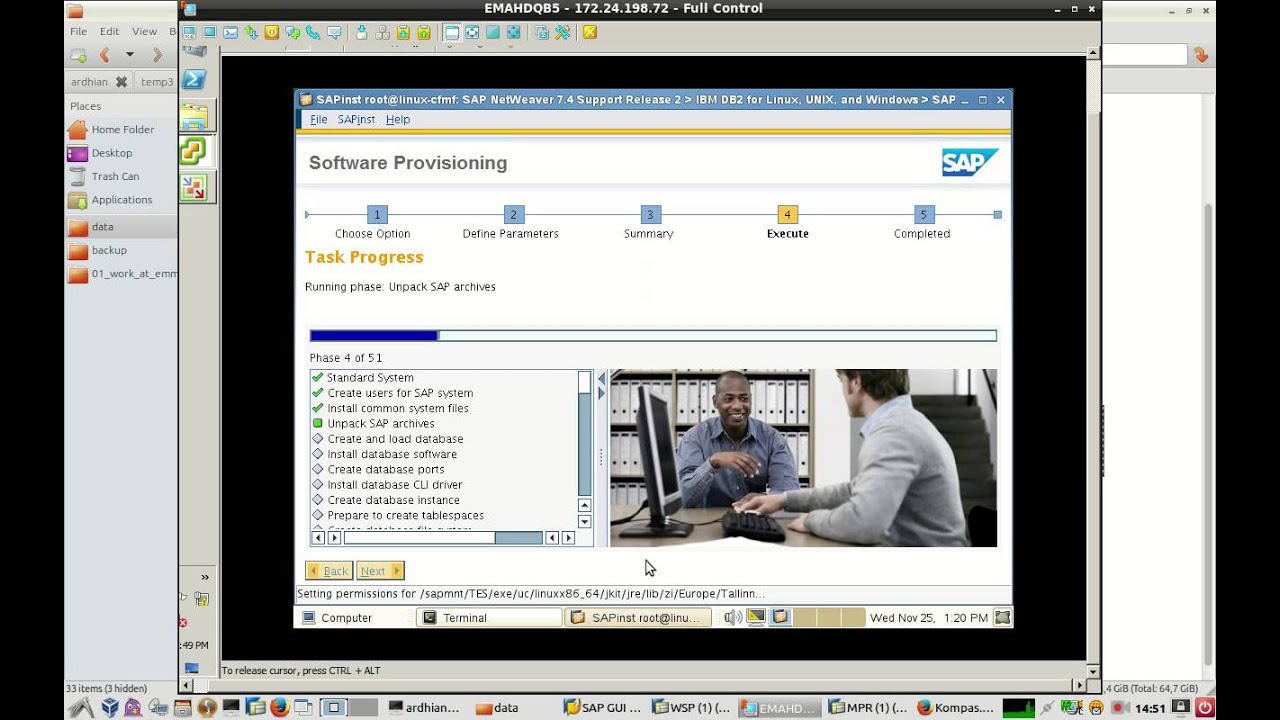Open the chat bubbles icon in the remote toolbar

(x=292, y=32)
